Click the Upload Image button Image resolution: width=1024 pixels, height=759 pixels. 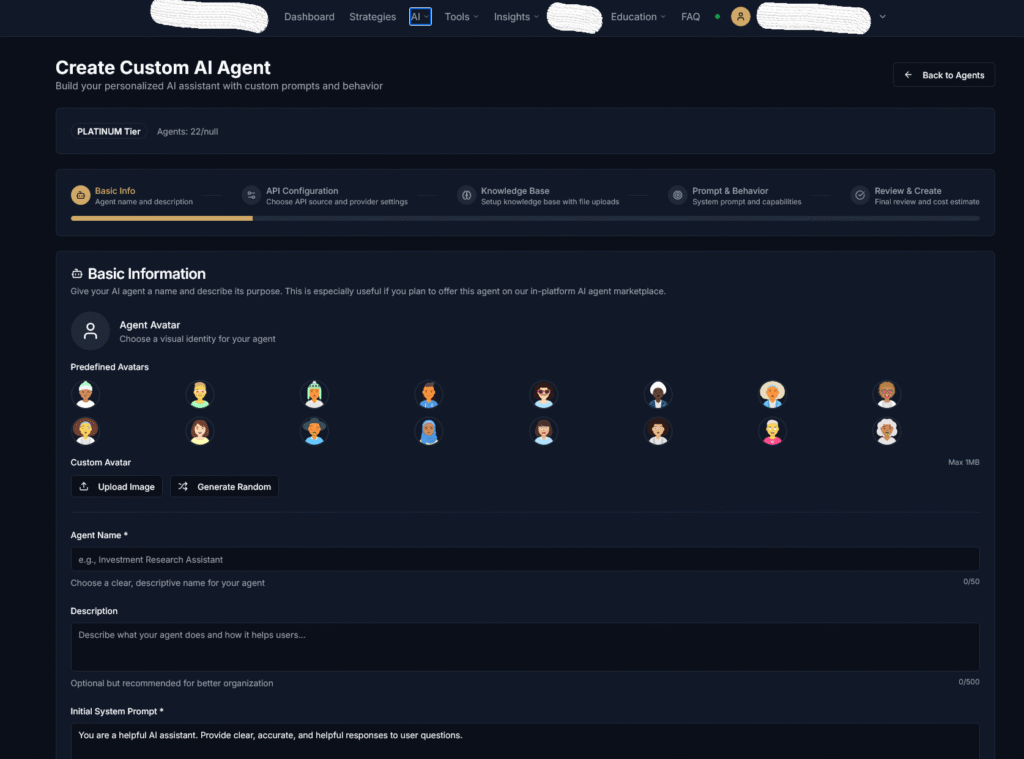click(x=116, y=487)
